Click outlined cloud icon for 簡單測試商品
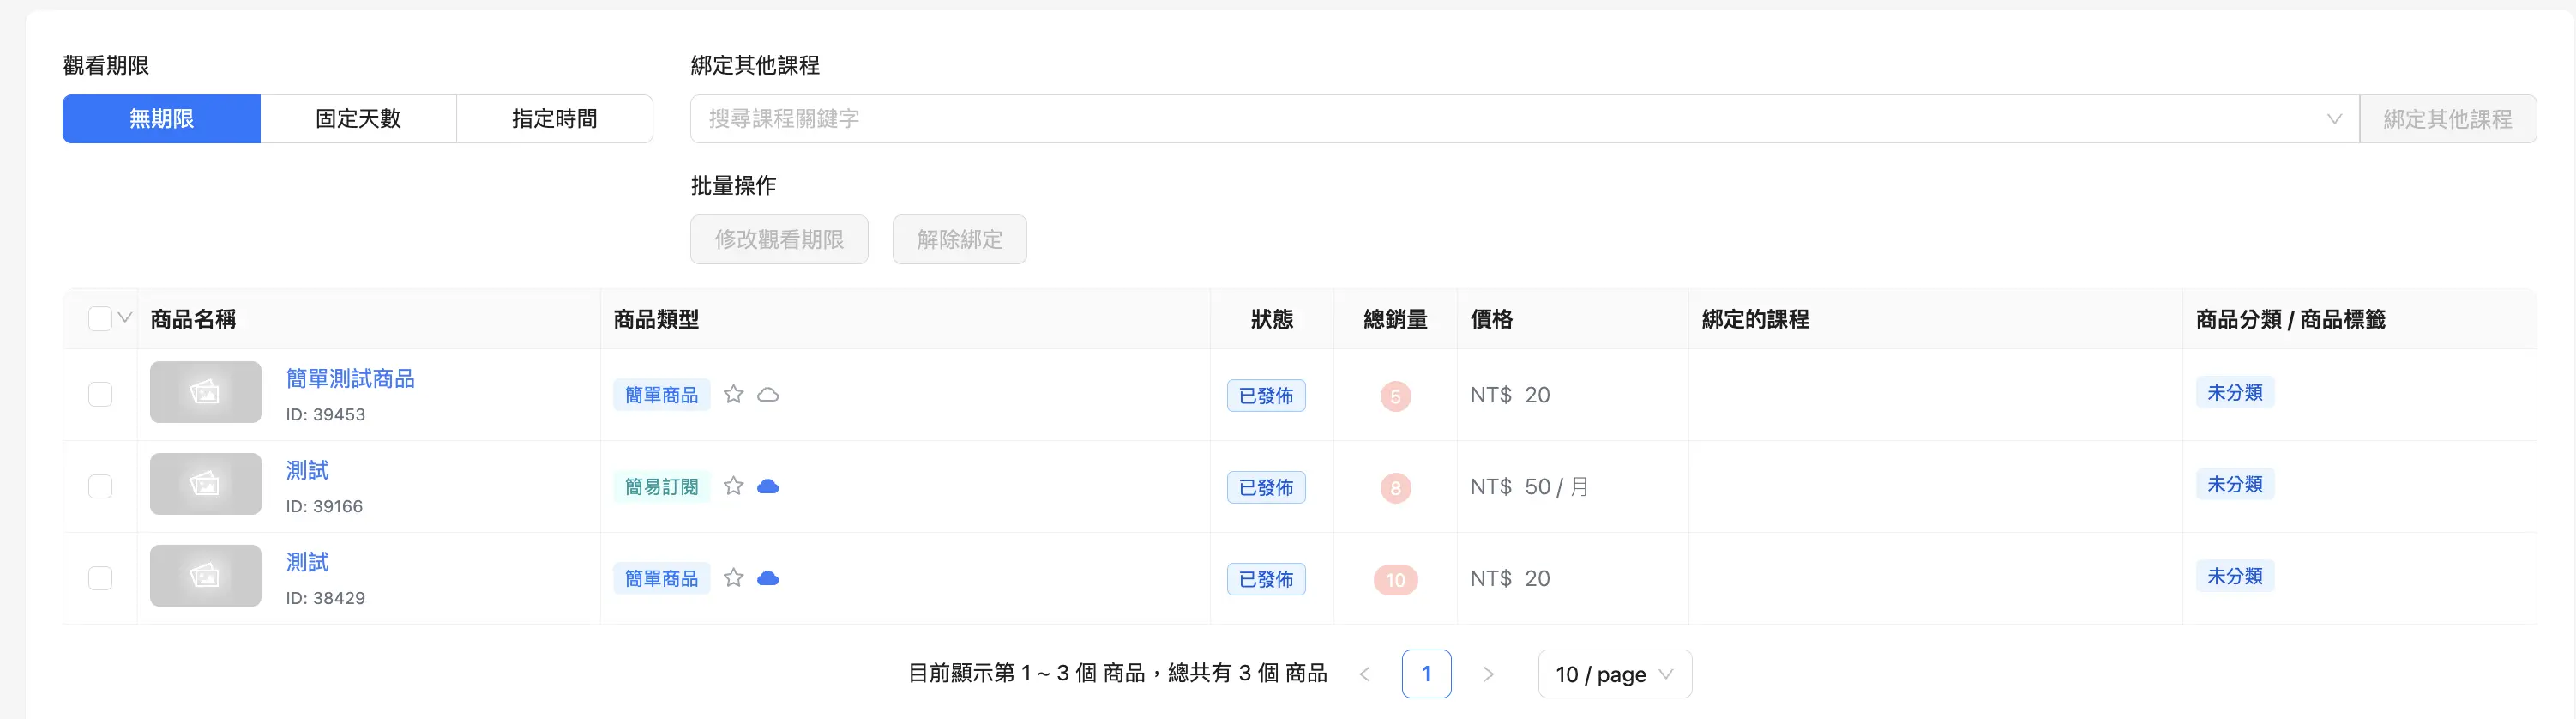Image resolution: width=2576 pixels, height=719 pixels. [768, 395]
